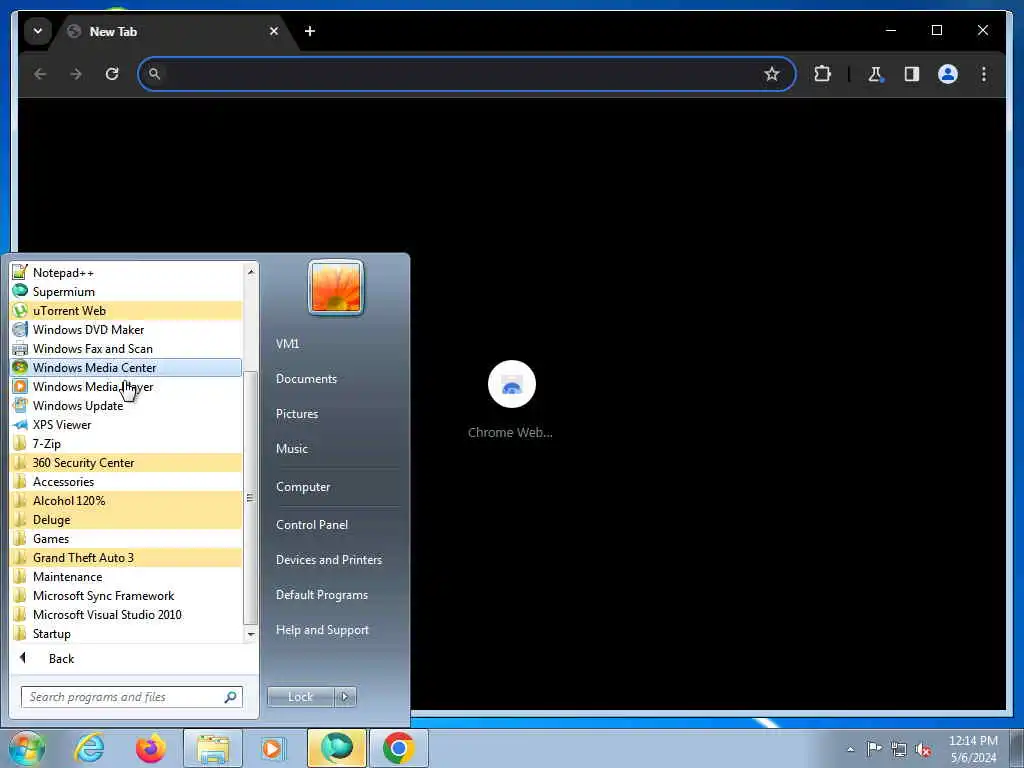Open Windows Media Player in Start menu list
This screenshot has width=1024, height=768.
[126, 387]
